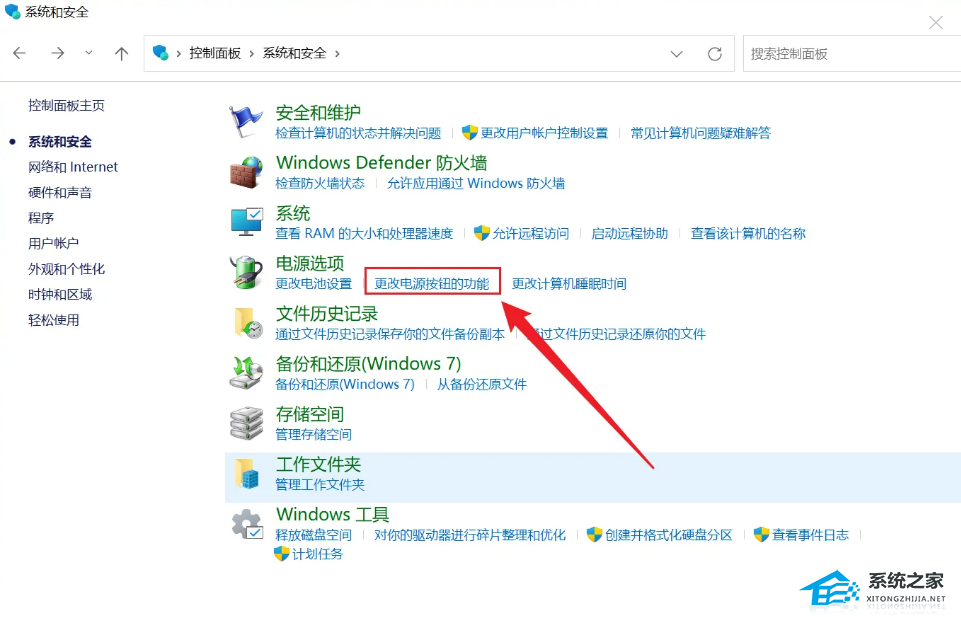Viewport: 961px width, 617px height.
Task: Click the 电源选项 battery icon
Action: [x=246, y=270]
